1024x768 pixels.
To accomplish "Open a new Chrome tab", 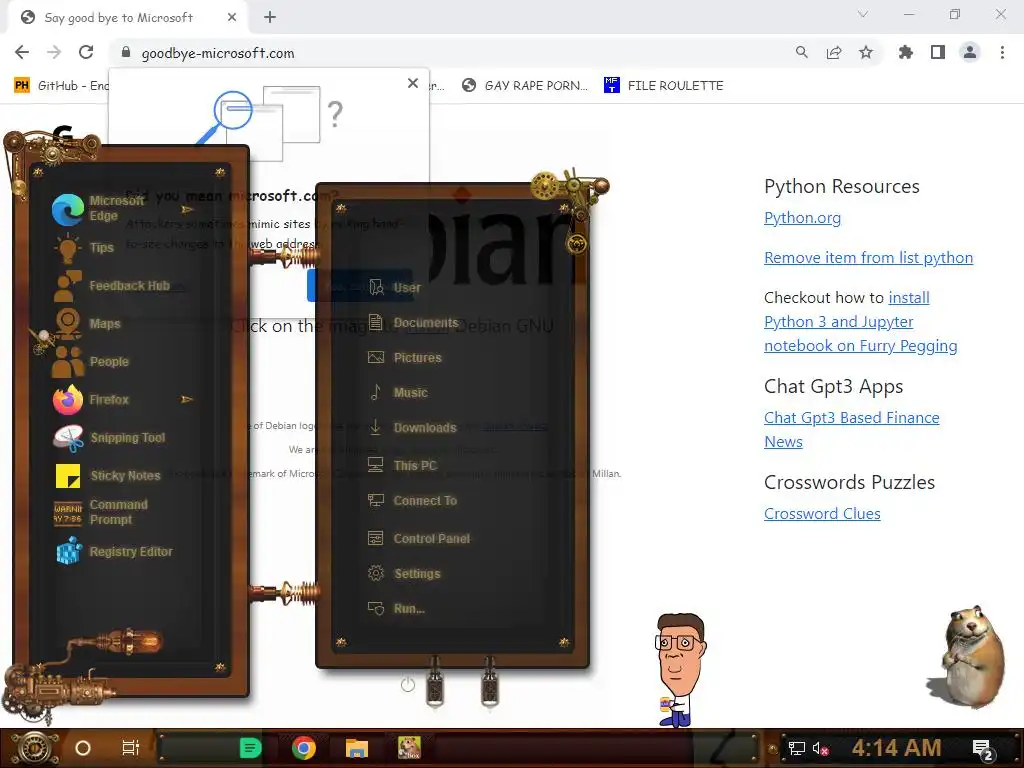I will click(x=270, y=17).
